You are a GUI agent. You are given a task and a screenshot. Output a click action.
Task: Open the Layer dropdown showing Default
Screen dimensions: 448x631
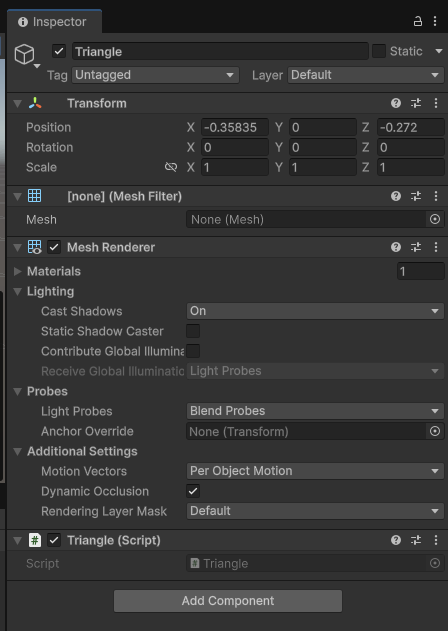[365, 75]
